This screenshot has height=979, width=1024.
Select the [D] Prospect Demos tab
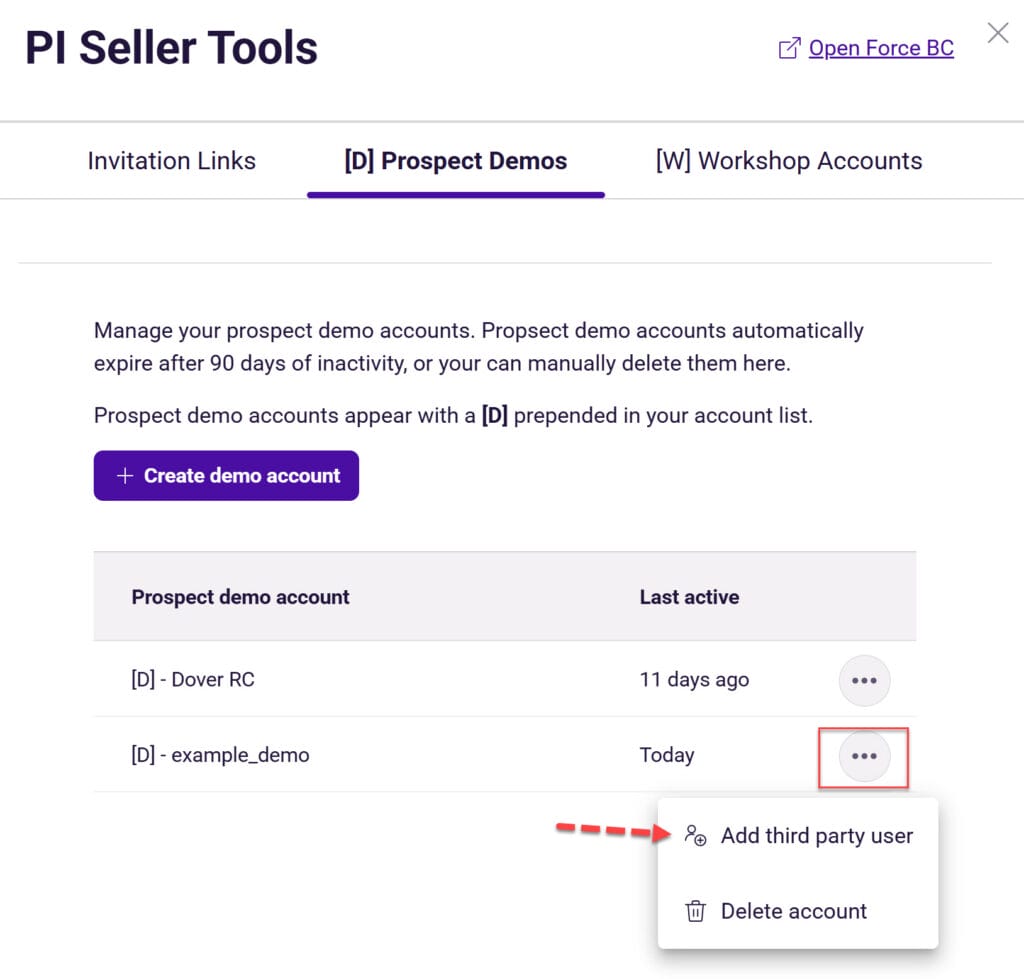(455, 161)
